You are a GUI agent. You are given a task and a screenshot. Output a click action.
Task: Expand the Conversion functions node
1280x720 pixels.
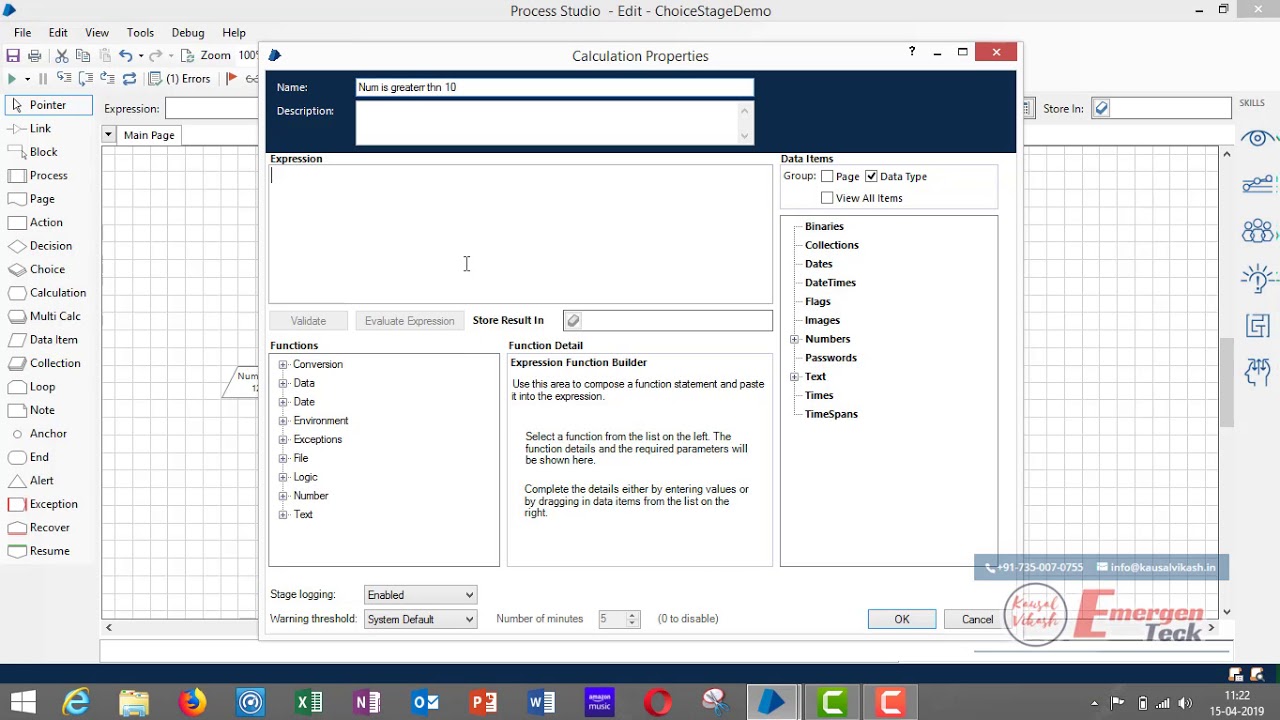pyautogui.click(x=283, y=365)
